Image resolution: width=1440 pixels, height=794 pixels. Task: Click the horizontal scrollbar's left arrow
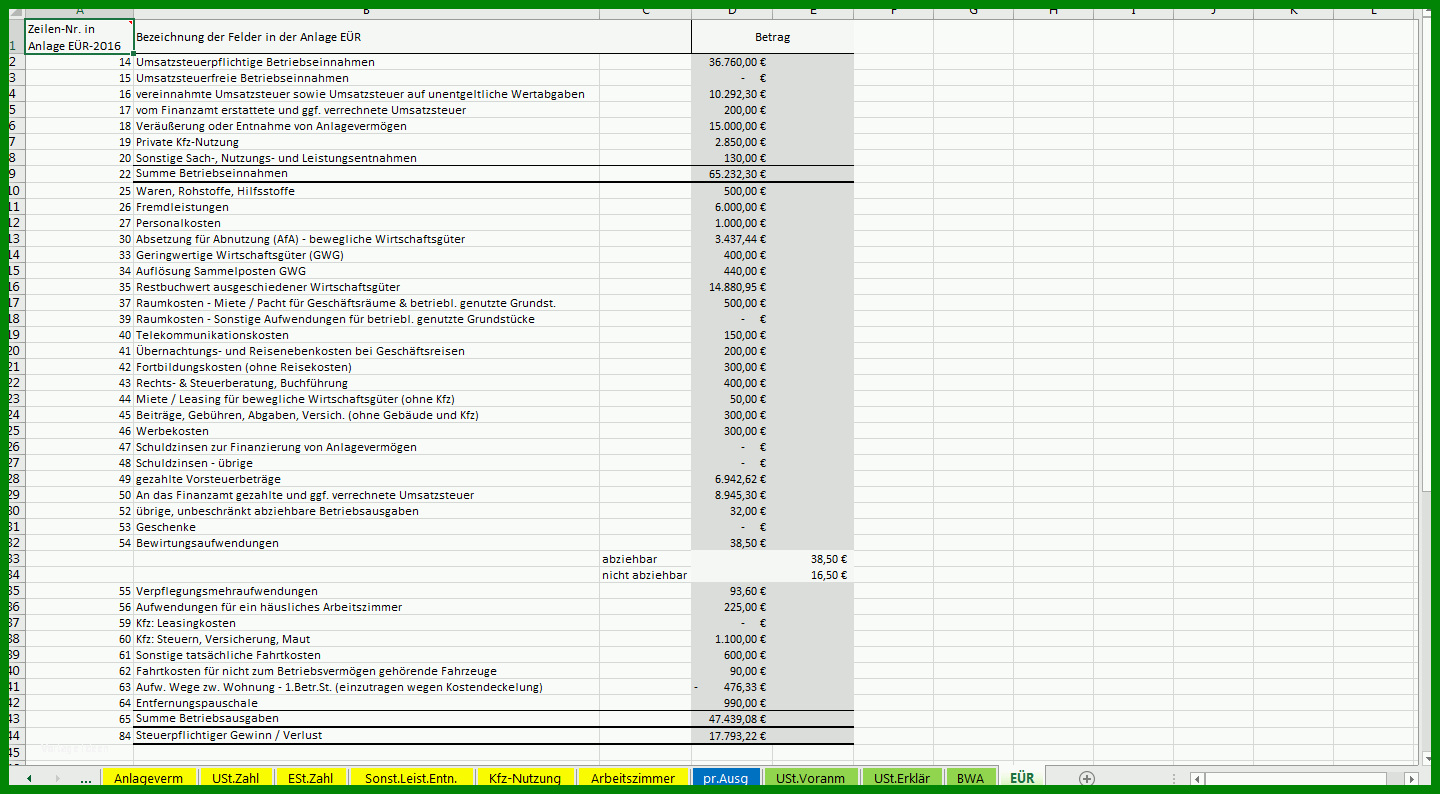pyautogui.click(x=1197, y=779)
